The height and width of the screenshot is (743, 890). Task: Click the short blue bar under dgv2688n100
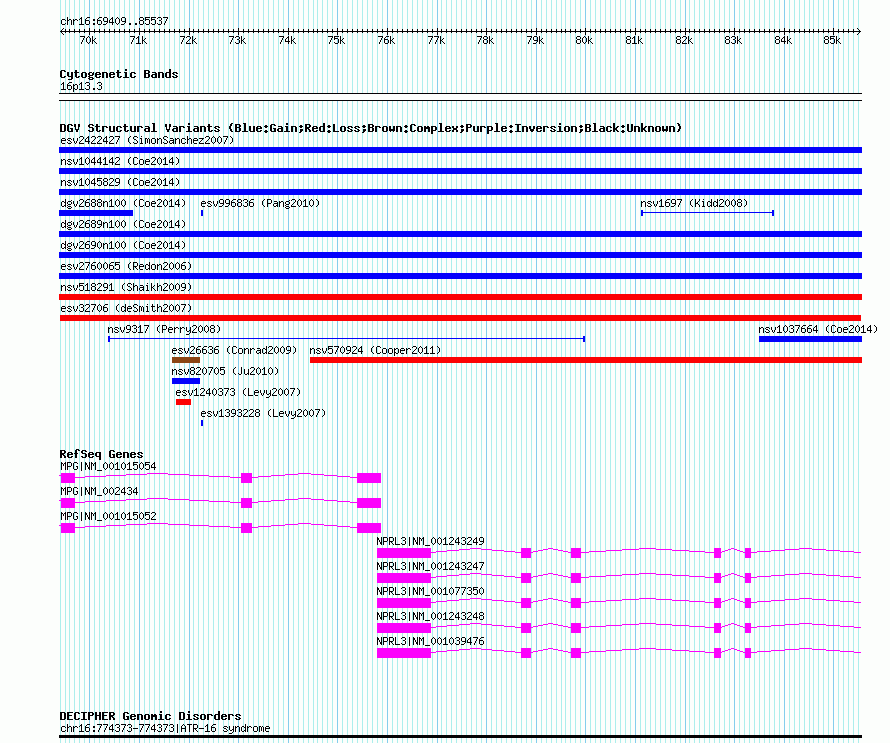pos(96,213)
